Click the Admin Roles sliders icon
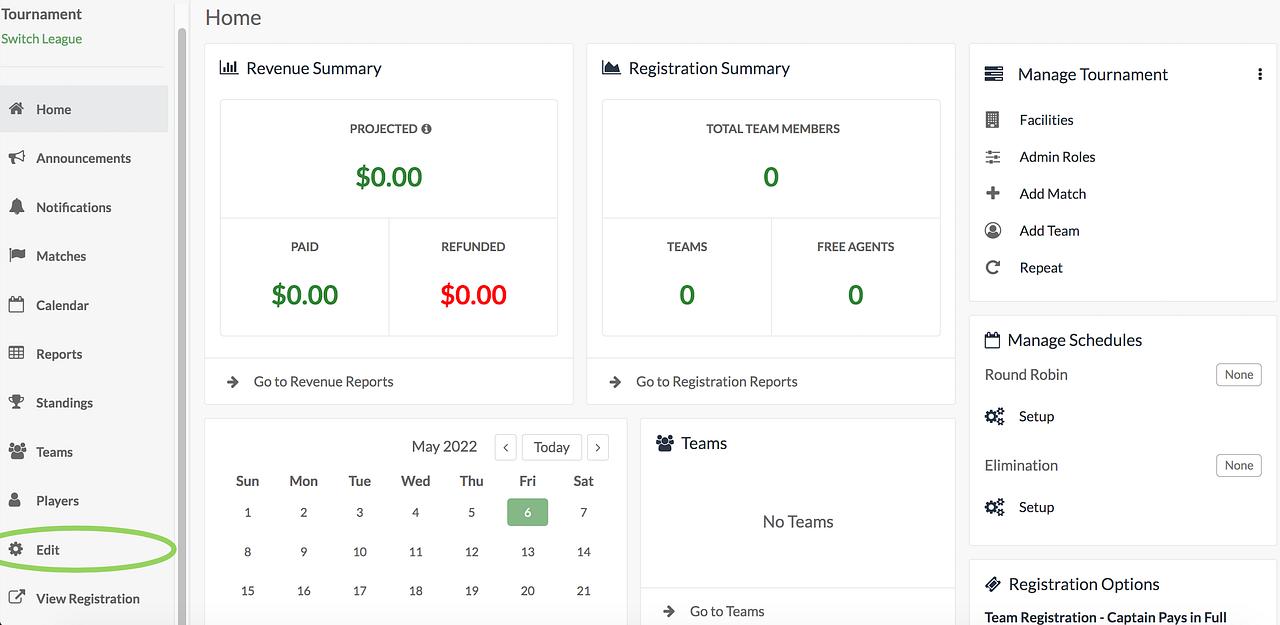This screenshot has width=1280, height=625. point(993,157)
